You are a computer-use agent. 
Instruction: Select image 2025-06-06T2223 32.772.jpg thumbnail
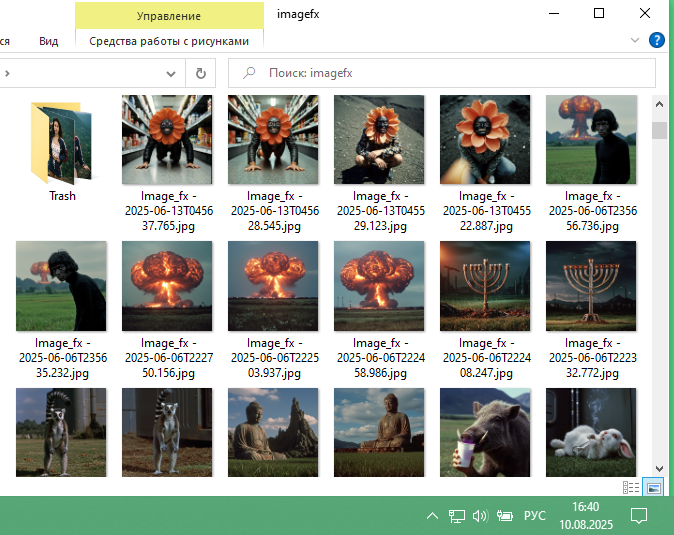click(x=591, y=286)
